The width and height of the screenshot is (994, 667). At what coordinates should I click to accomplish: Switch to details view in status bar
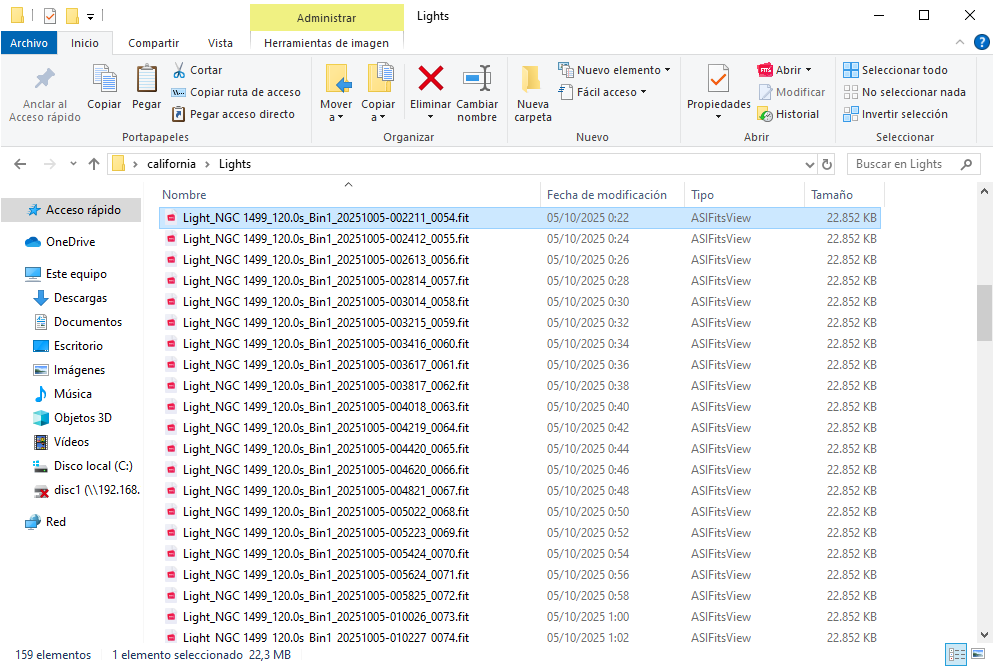(x=956, y=655)
